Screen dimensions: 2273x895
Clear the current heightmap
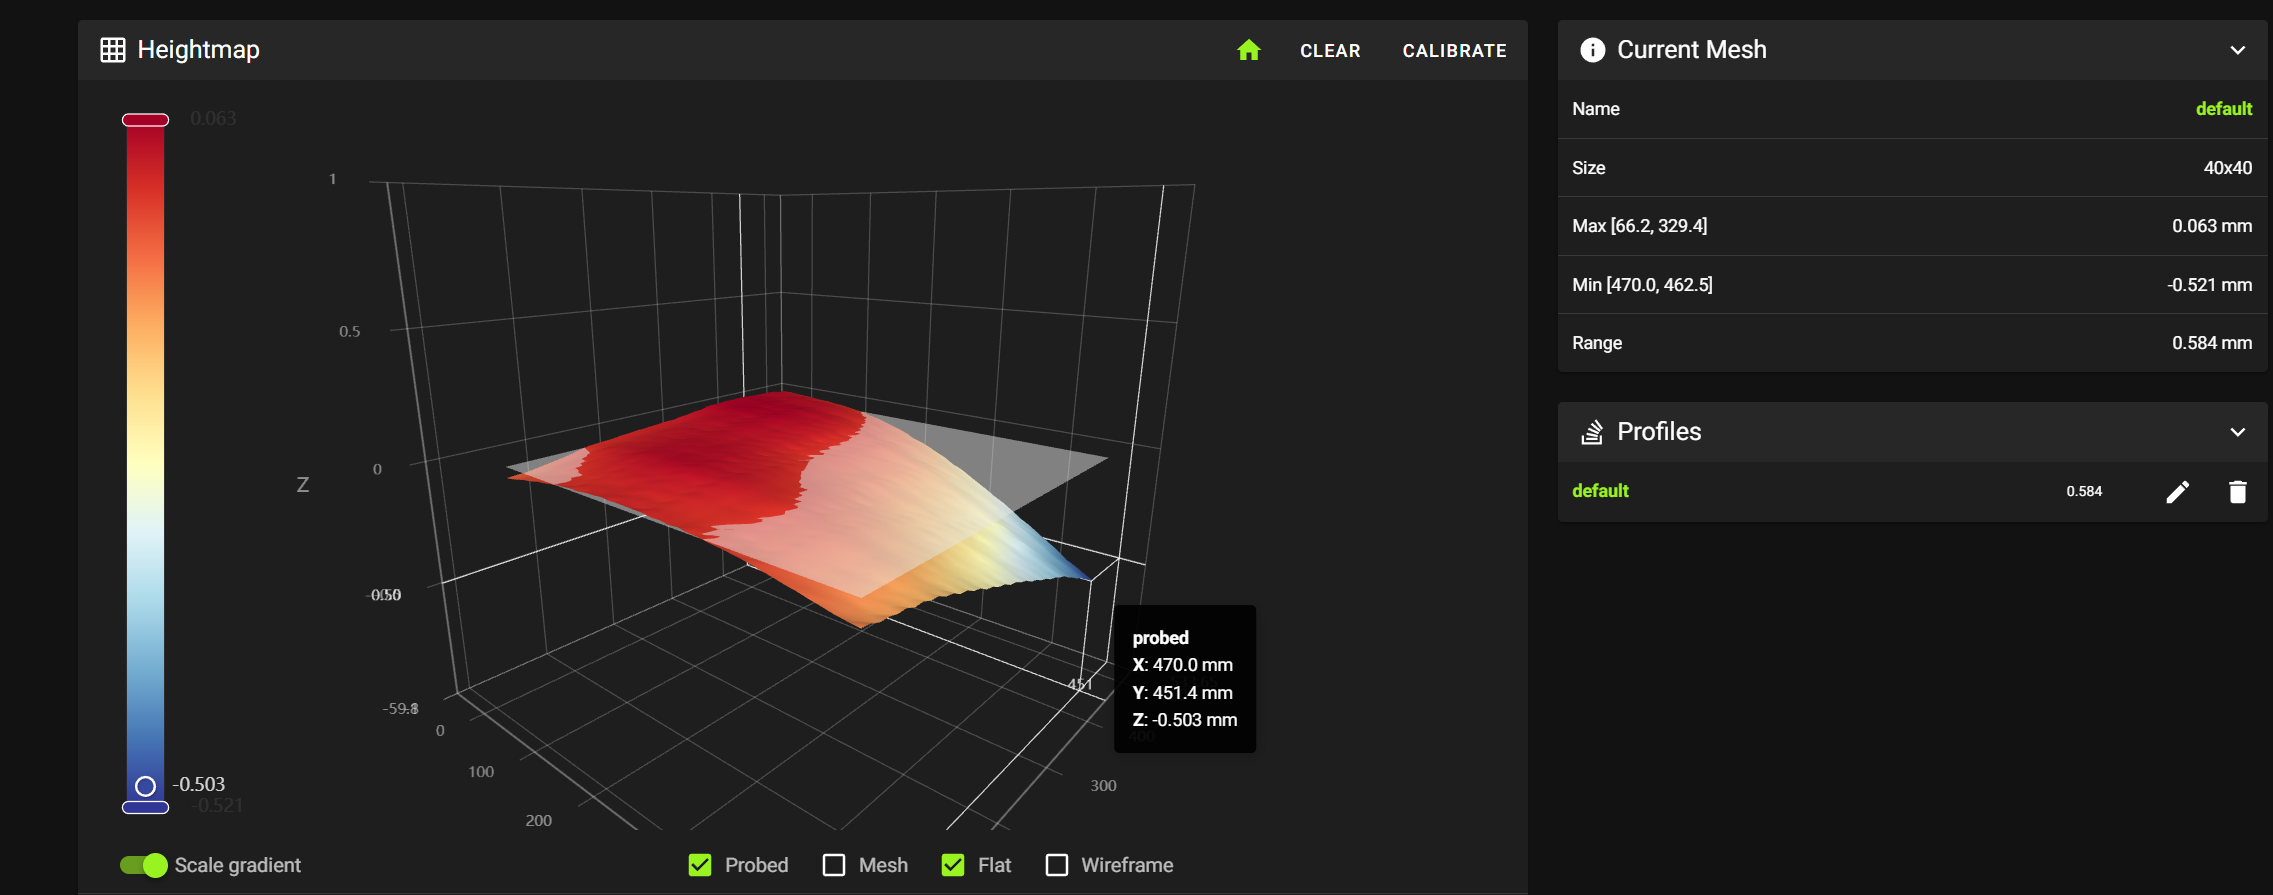[x=1330, y=51]
